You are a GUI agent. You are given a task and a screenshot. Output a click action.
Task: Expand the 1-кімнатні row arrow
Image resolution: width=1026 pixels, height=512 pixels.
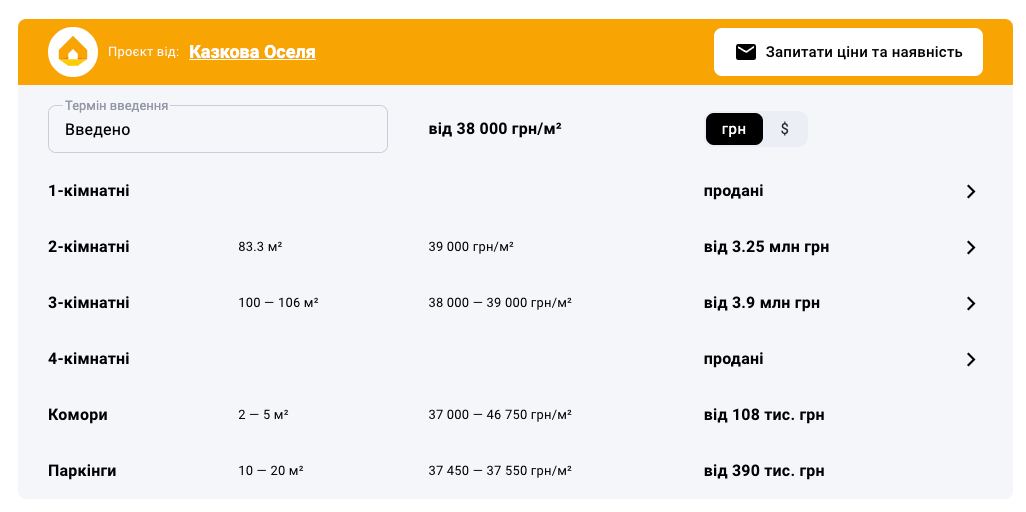[x=970, y=191]
